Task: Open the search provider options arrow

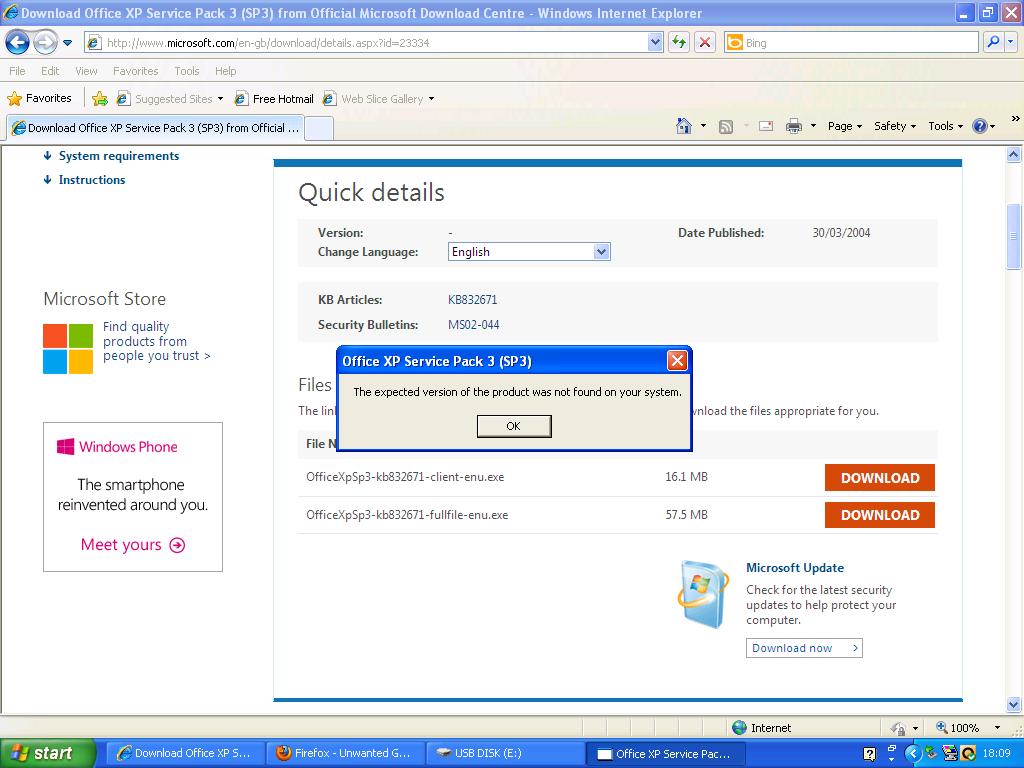Action: click(1011, 42)
